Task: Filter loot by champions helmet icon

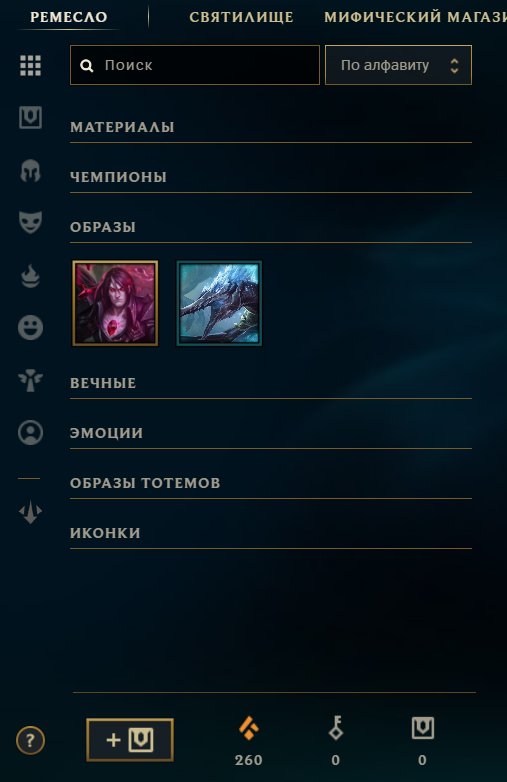Action: 30,171
